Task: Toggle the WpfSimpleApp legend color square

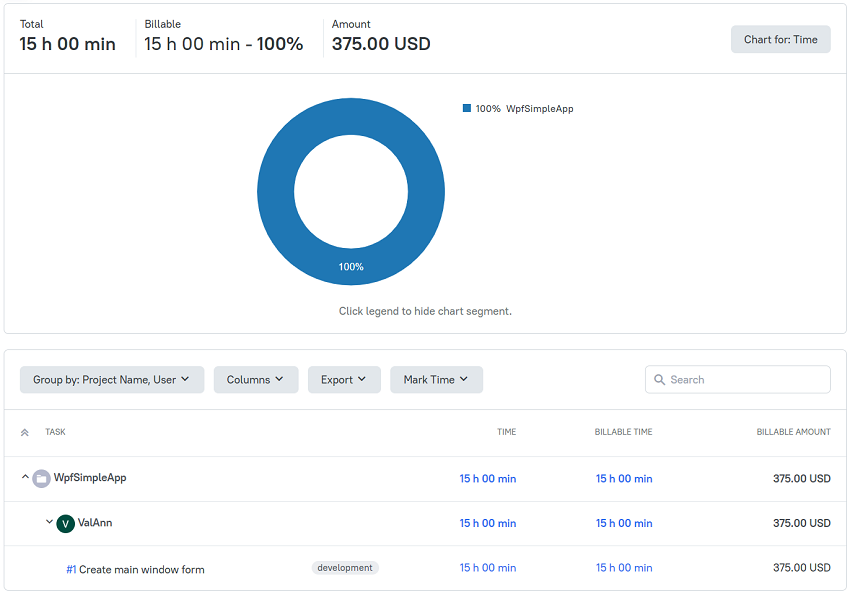Action: click(x=467, y=108)
